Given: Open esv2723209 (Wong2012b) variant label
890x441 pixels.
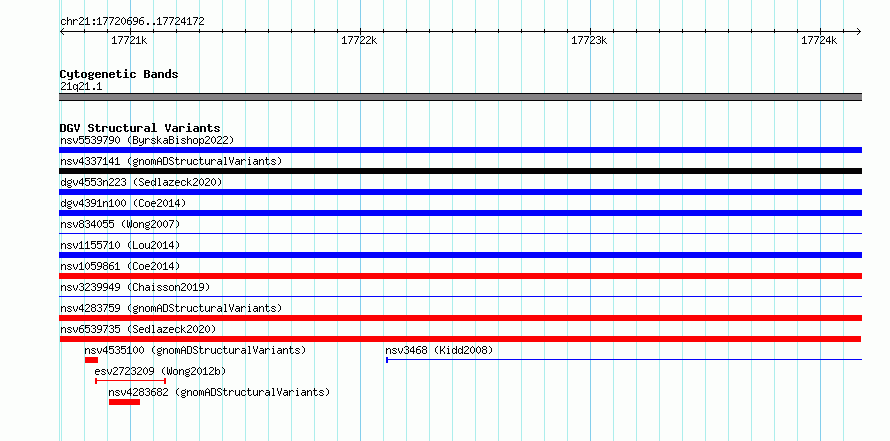Looking at the screenshot, I should (x=160, y=371).
